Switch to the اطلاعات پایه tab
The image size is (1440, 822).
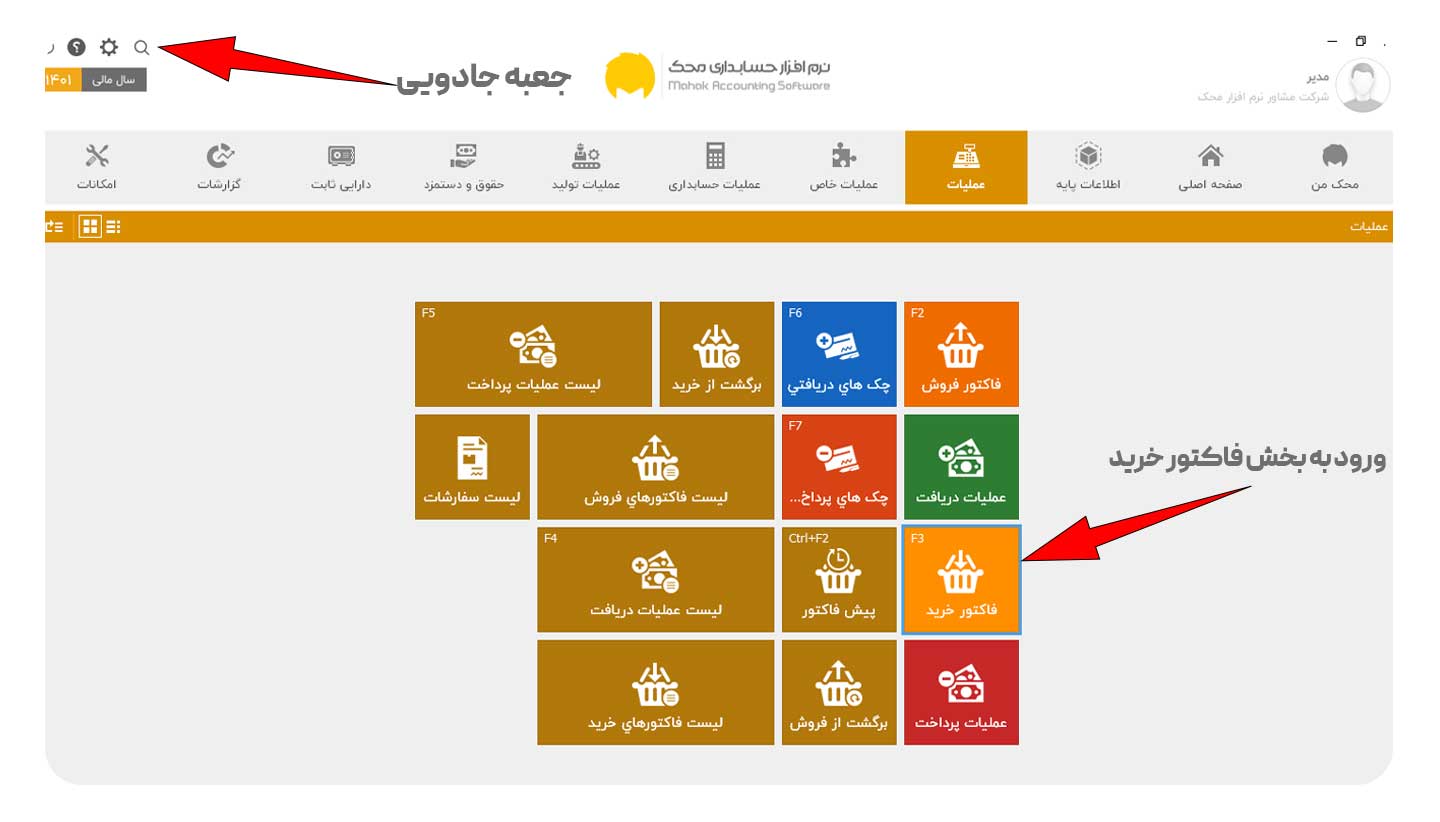pyautogui.click(x=1088, y=167)
